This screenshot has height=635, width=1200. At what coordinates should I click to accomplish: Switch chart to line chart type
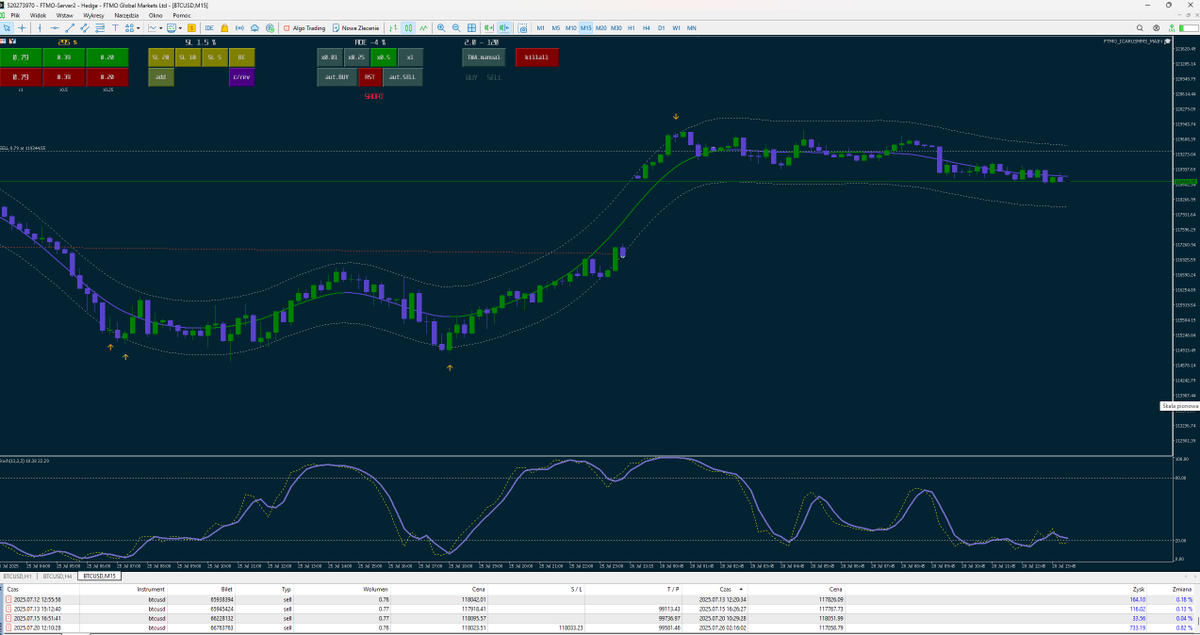424,28
